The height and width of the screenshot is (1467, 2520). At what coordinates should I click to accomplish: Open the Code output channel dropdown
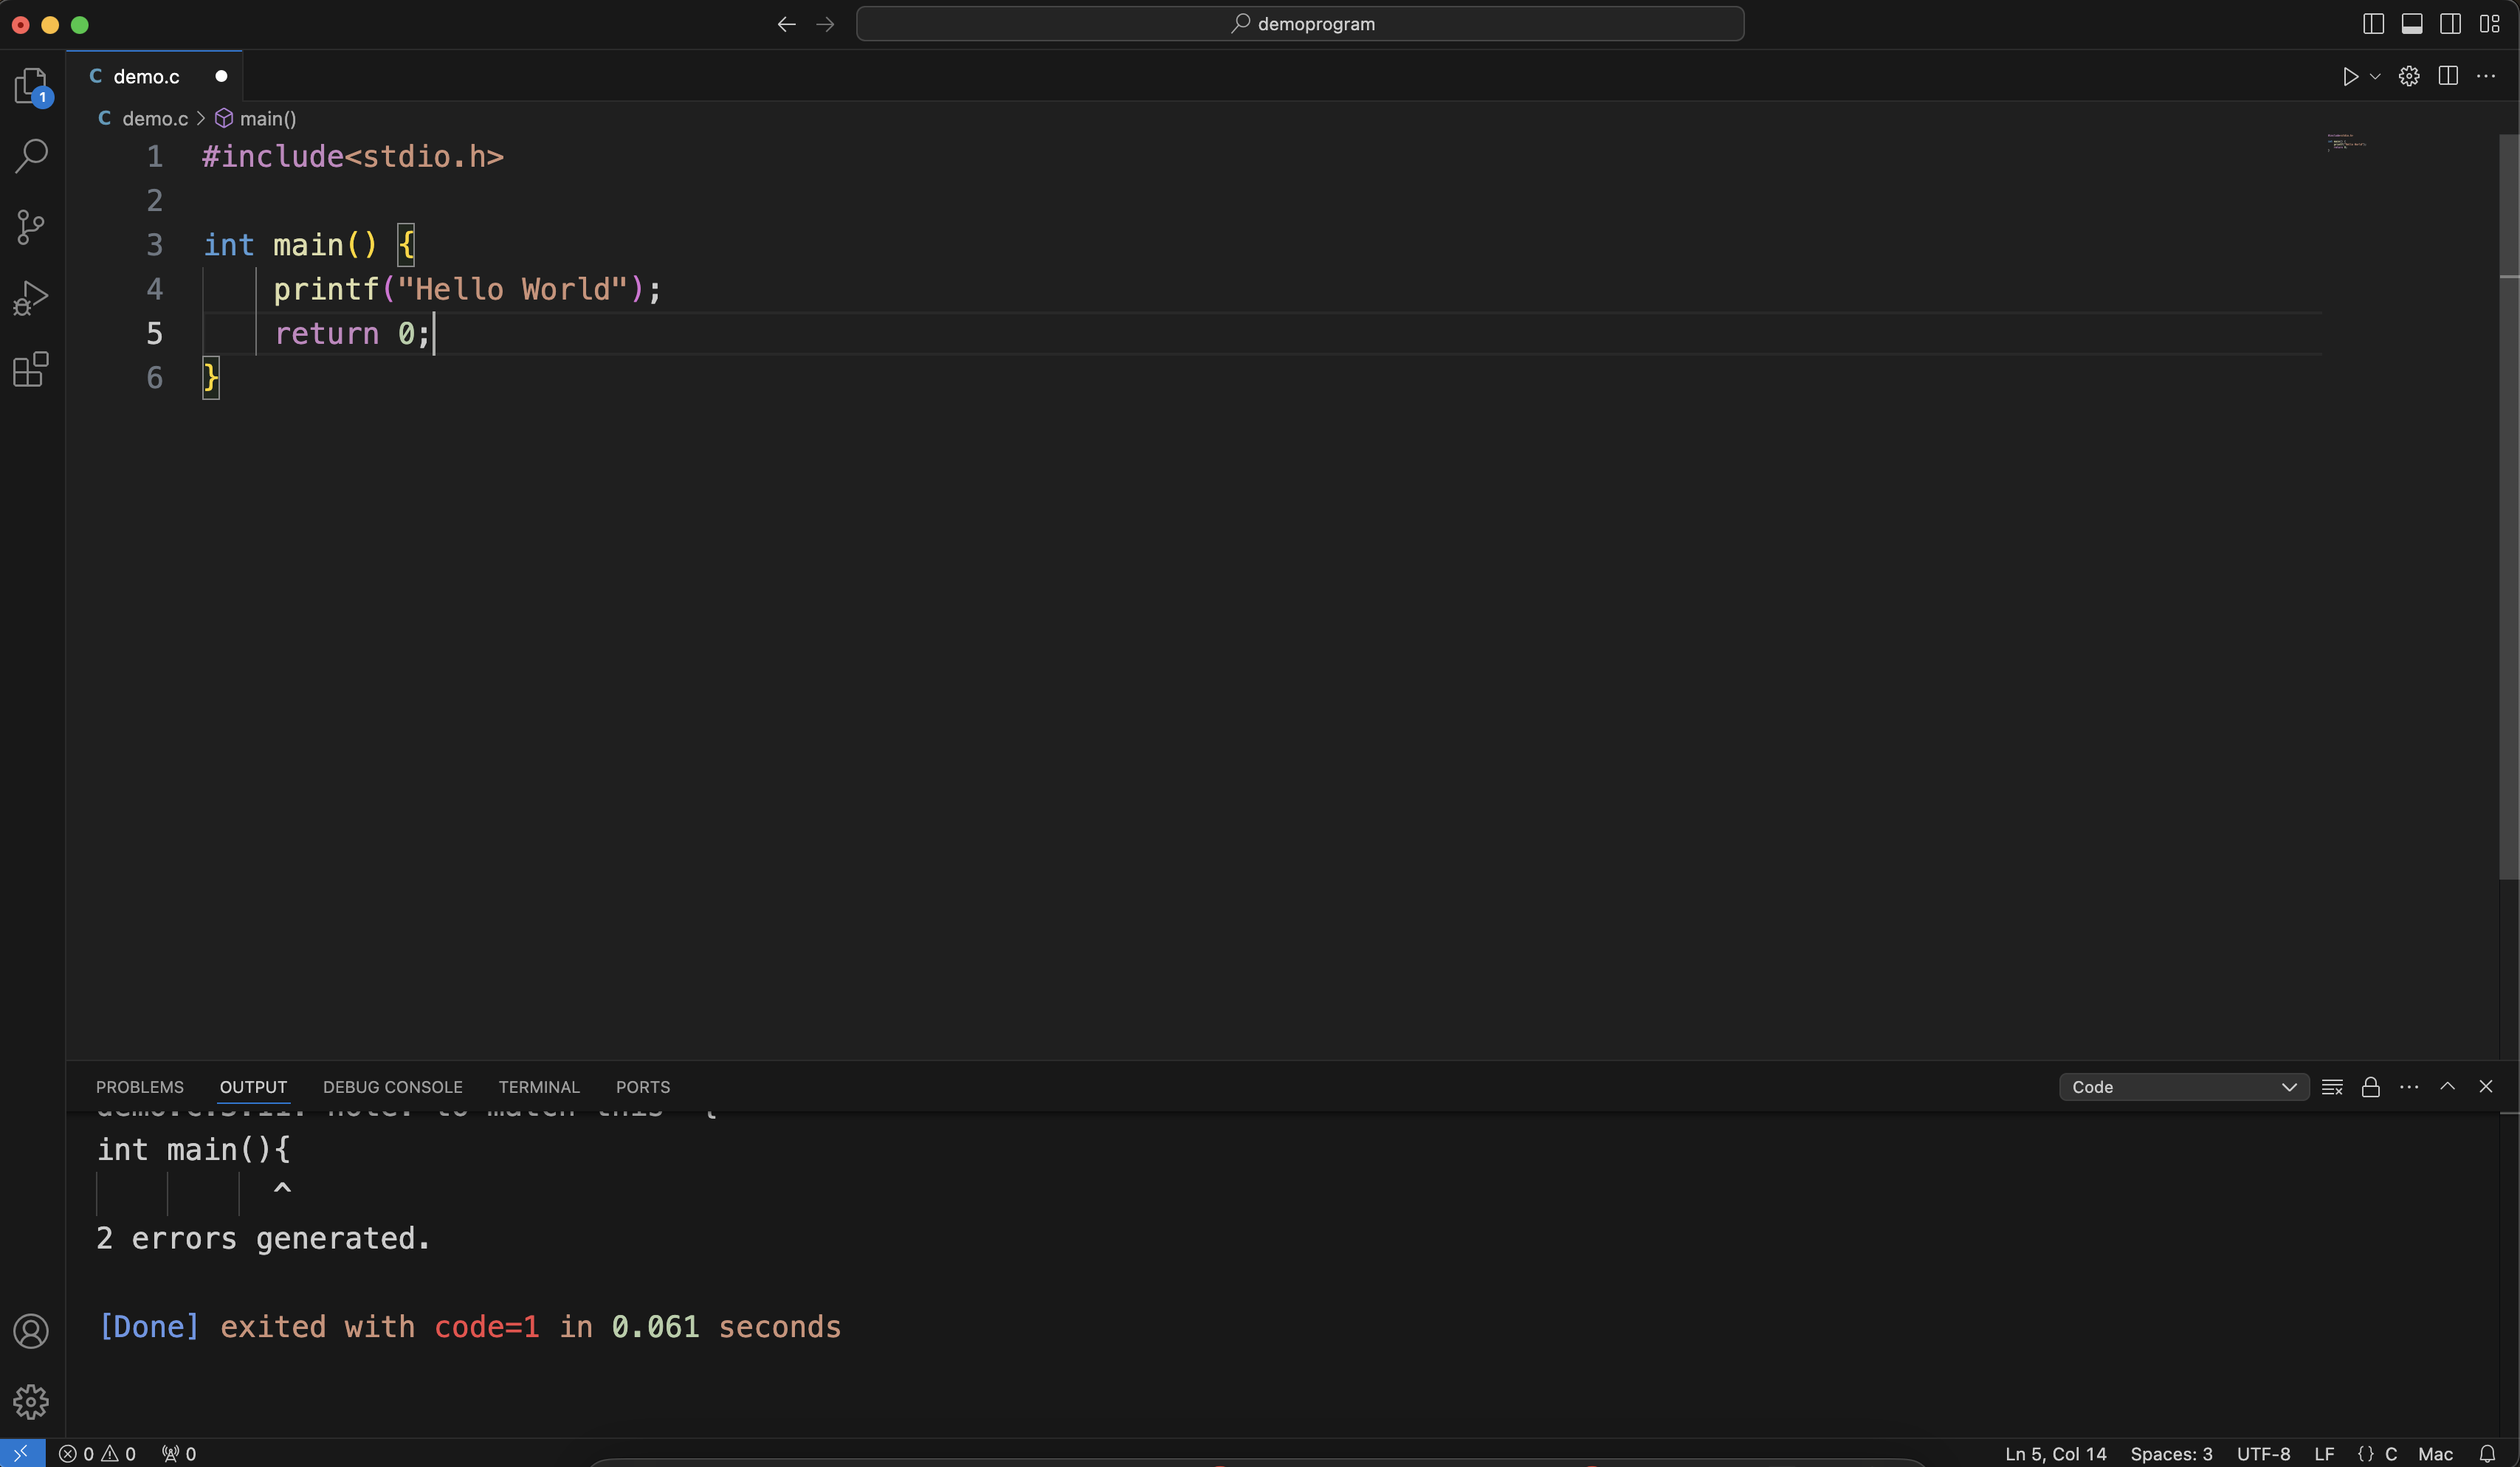2183,1087
